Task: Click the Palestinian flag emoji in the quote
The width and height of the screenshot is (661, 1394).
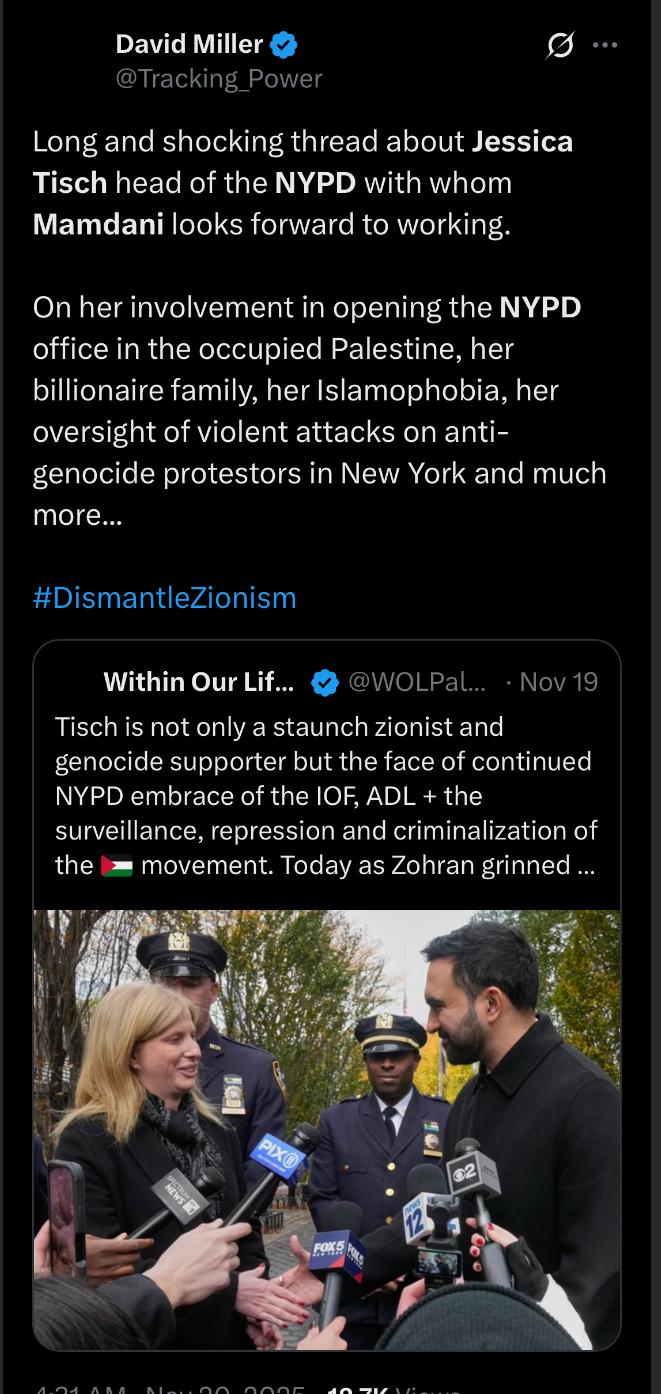Action: 117,865
